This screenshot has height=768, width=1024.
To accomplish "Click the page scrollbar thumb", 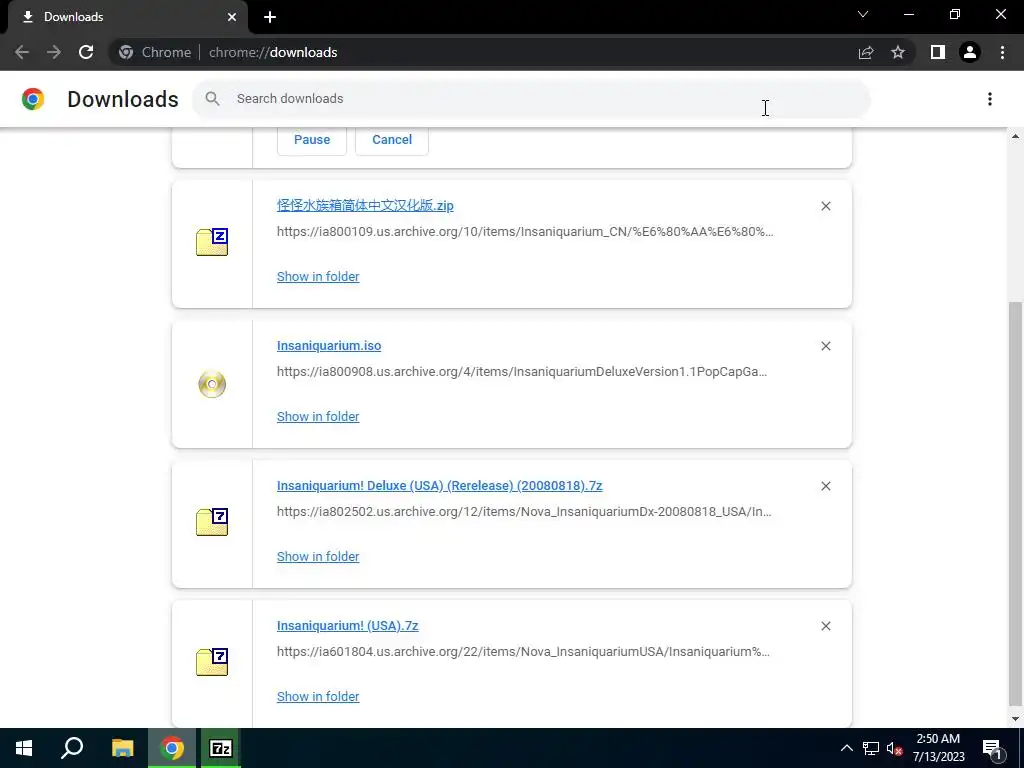I will pos(1015,504).
